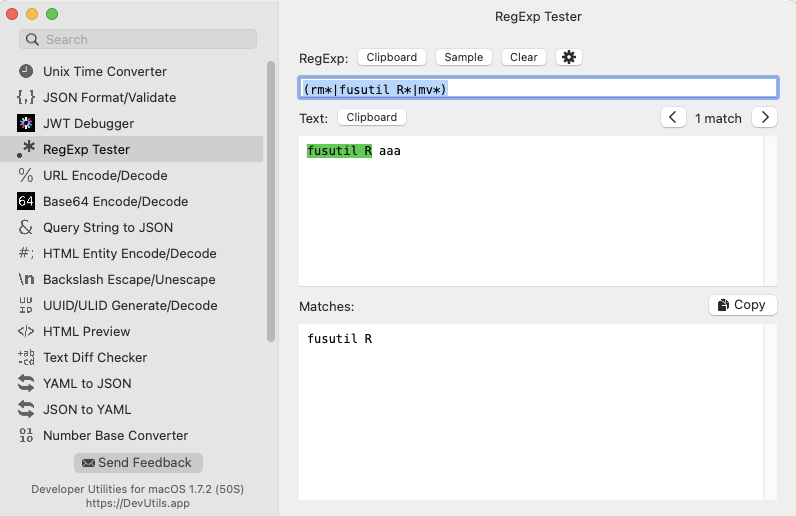Open RegExp settings with the gear icon
Screen dimensions: 796x516
(x=569, y=57)
